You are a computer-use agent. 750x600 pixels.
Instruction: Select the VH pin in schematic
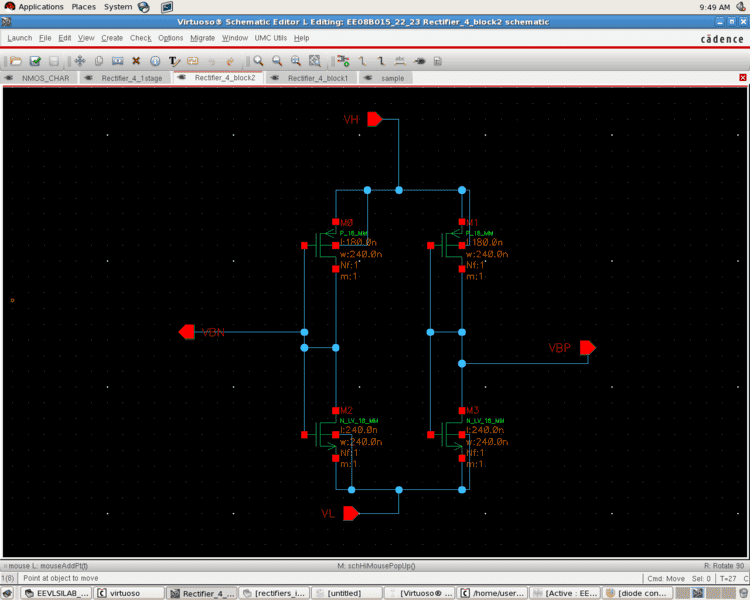(x=374, y=119)
